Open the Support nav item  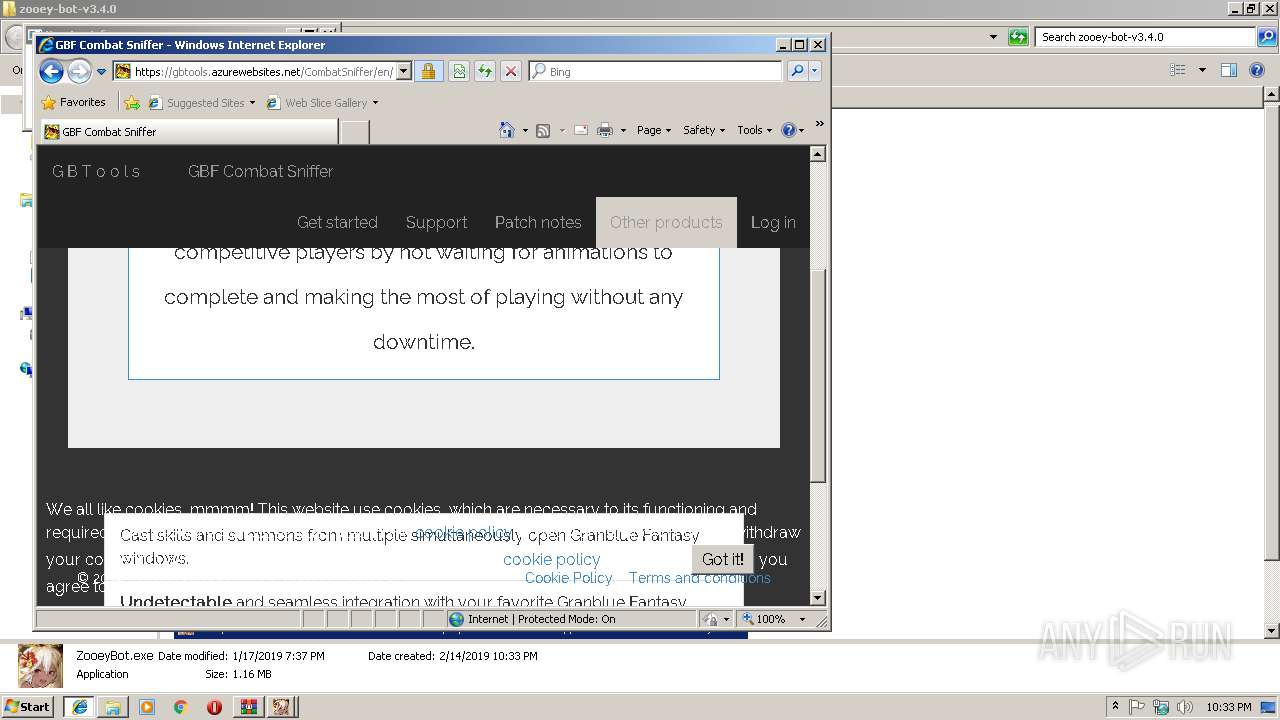(436, 222)
